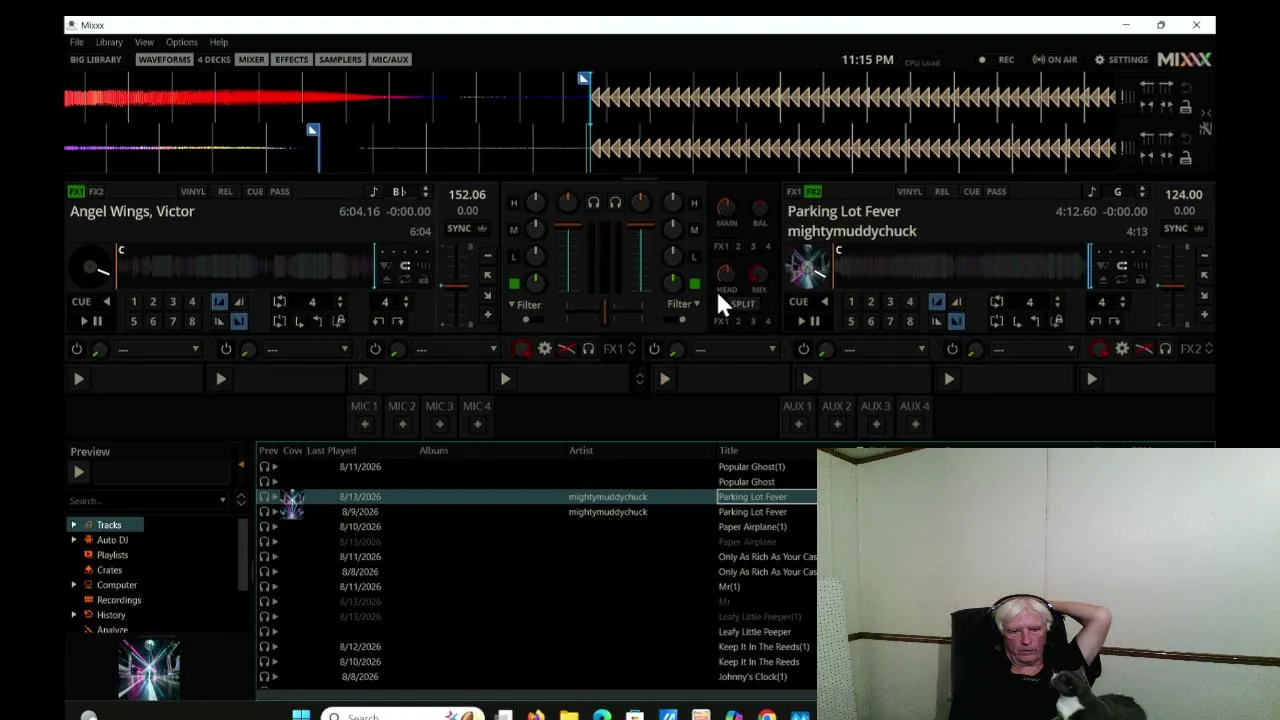Play the Preview deck
1280x720 pixels.
click(x=79, y=472)
